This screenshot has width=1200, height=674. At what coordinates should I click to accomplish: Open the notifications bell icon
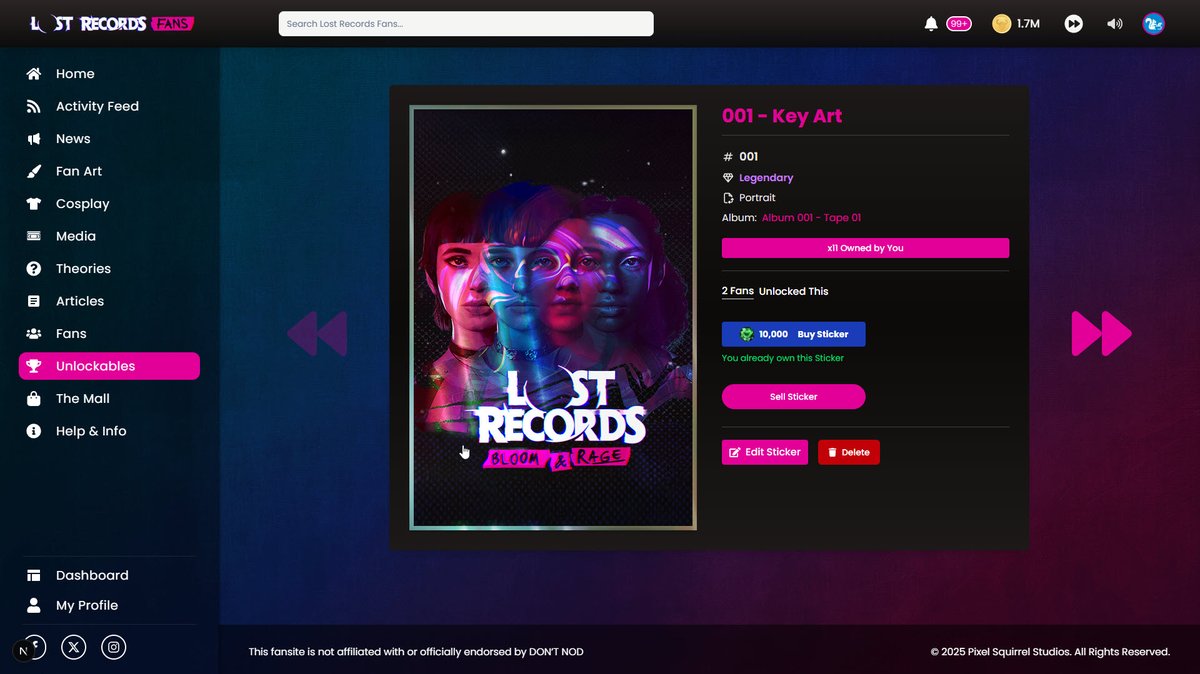931,23
